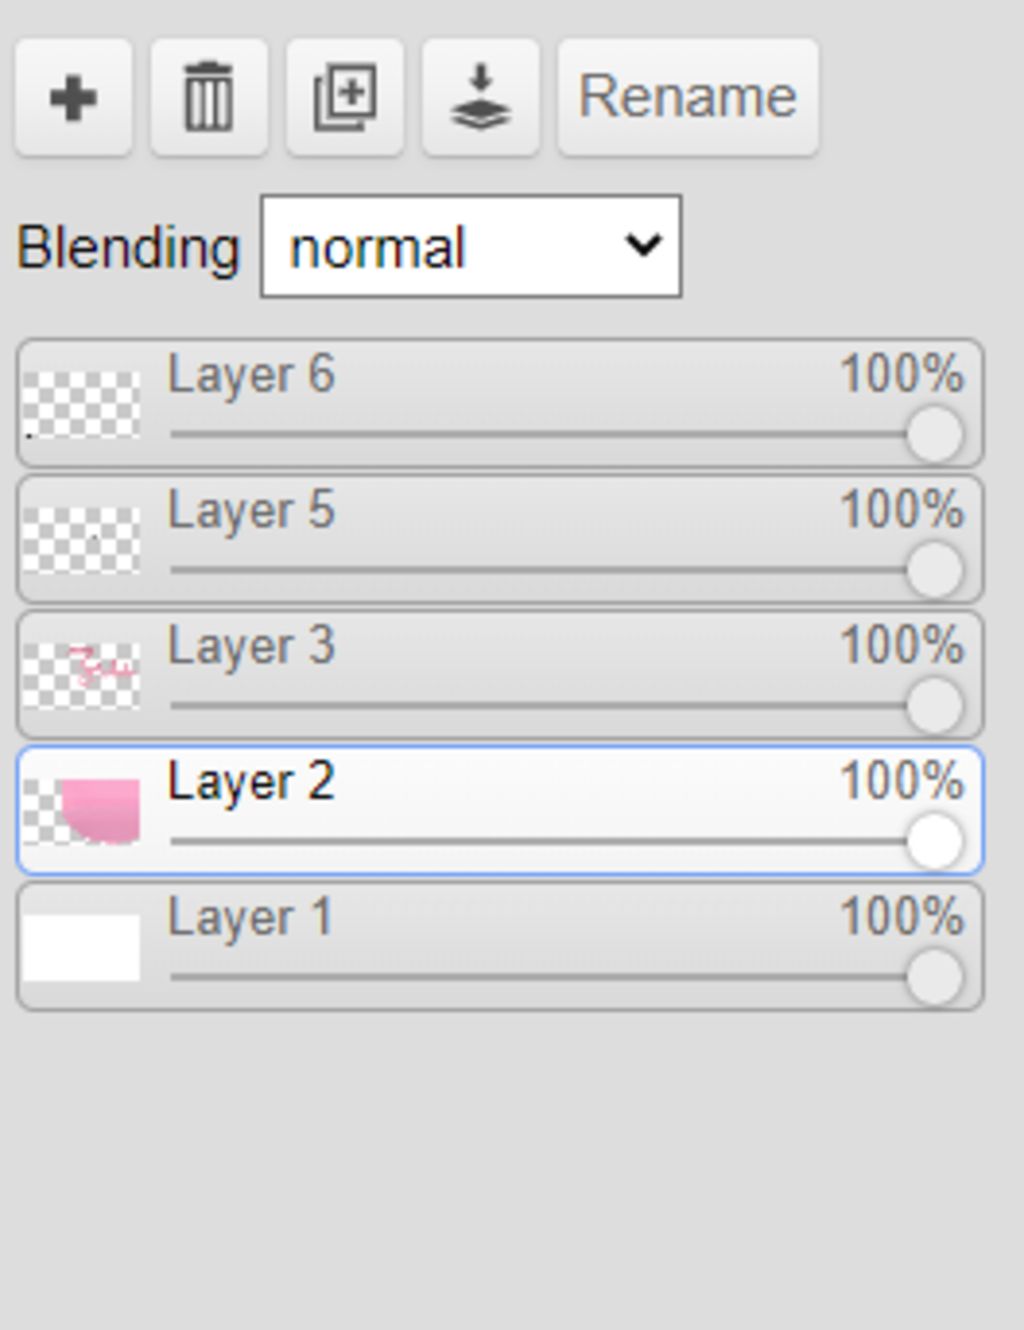Screen dimensions: 1024x1330
Task: Click Layer 1 white thumbnail
Action: pos(81,948)
